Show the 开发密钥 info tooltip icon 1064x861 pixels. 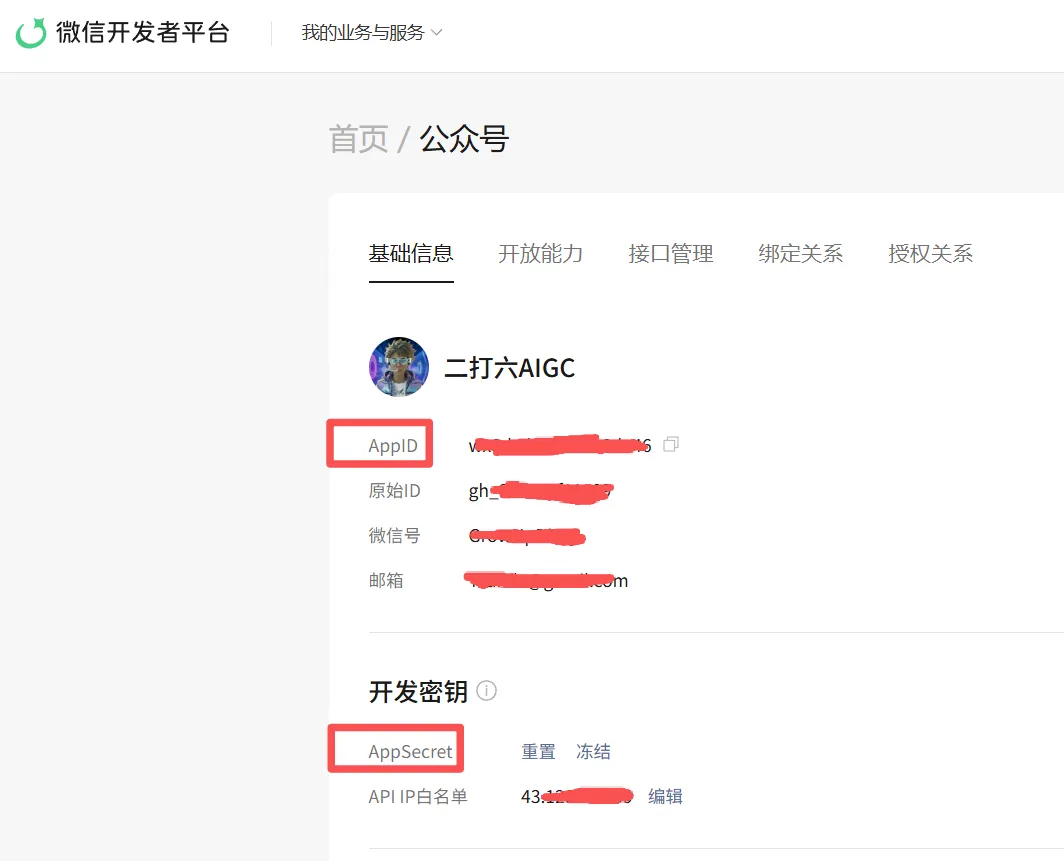coord(487,691)
